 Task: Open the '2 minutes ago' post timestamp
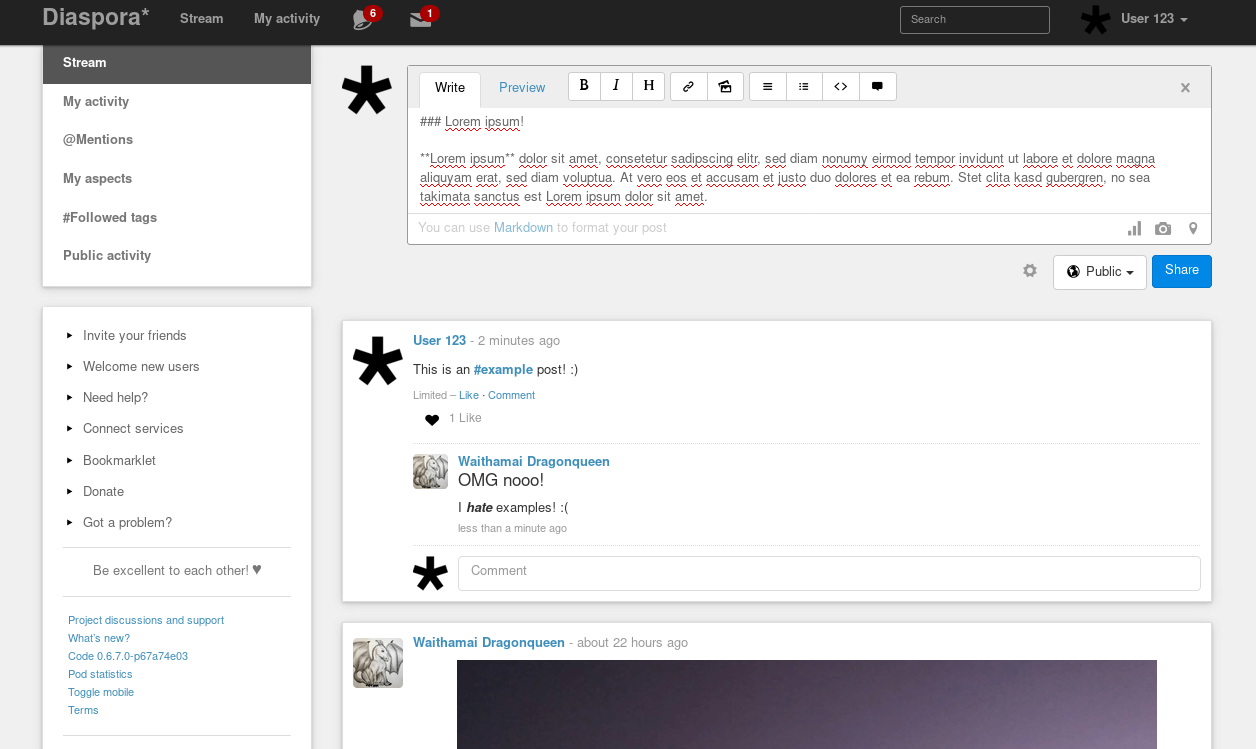[x=518, y=341]
